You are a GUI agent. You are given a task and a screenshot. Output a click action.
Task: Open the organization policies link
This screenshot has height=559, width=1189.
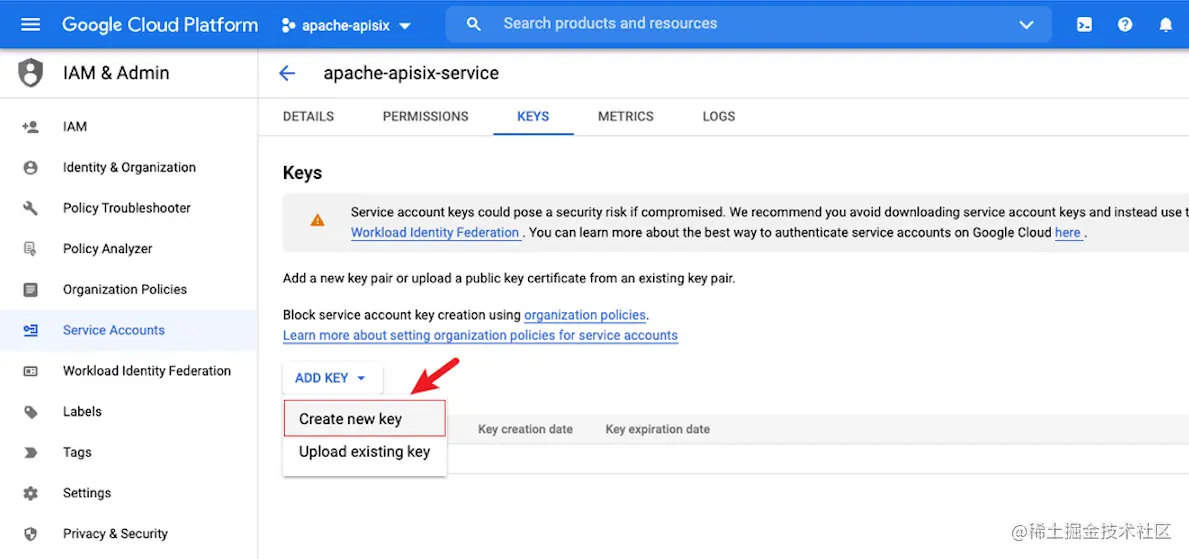[585, 315]
